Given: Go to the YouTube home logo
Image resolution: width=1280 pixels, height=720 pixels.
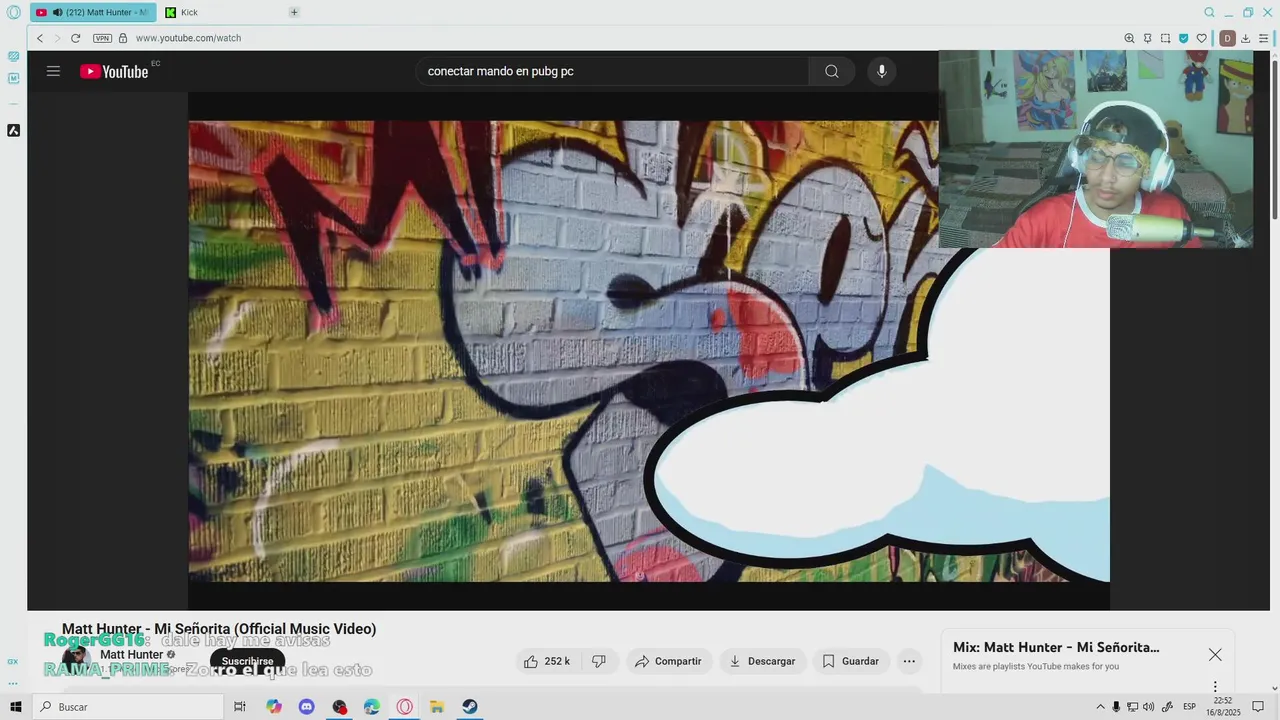Looking at the screenshot, I should click(114, 71).
